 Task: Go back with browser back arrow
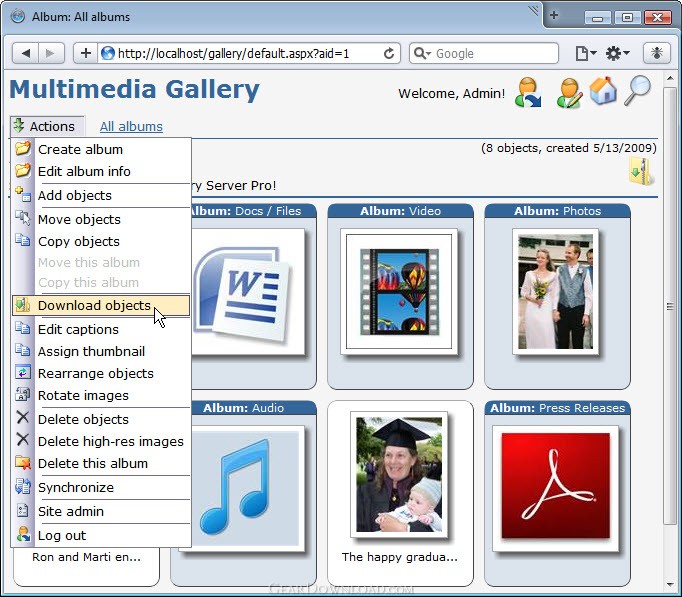click(26, 53)
